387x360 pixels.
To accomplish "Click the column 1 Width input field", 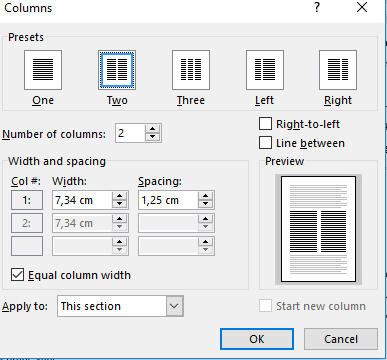I will coord(82,200).
